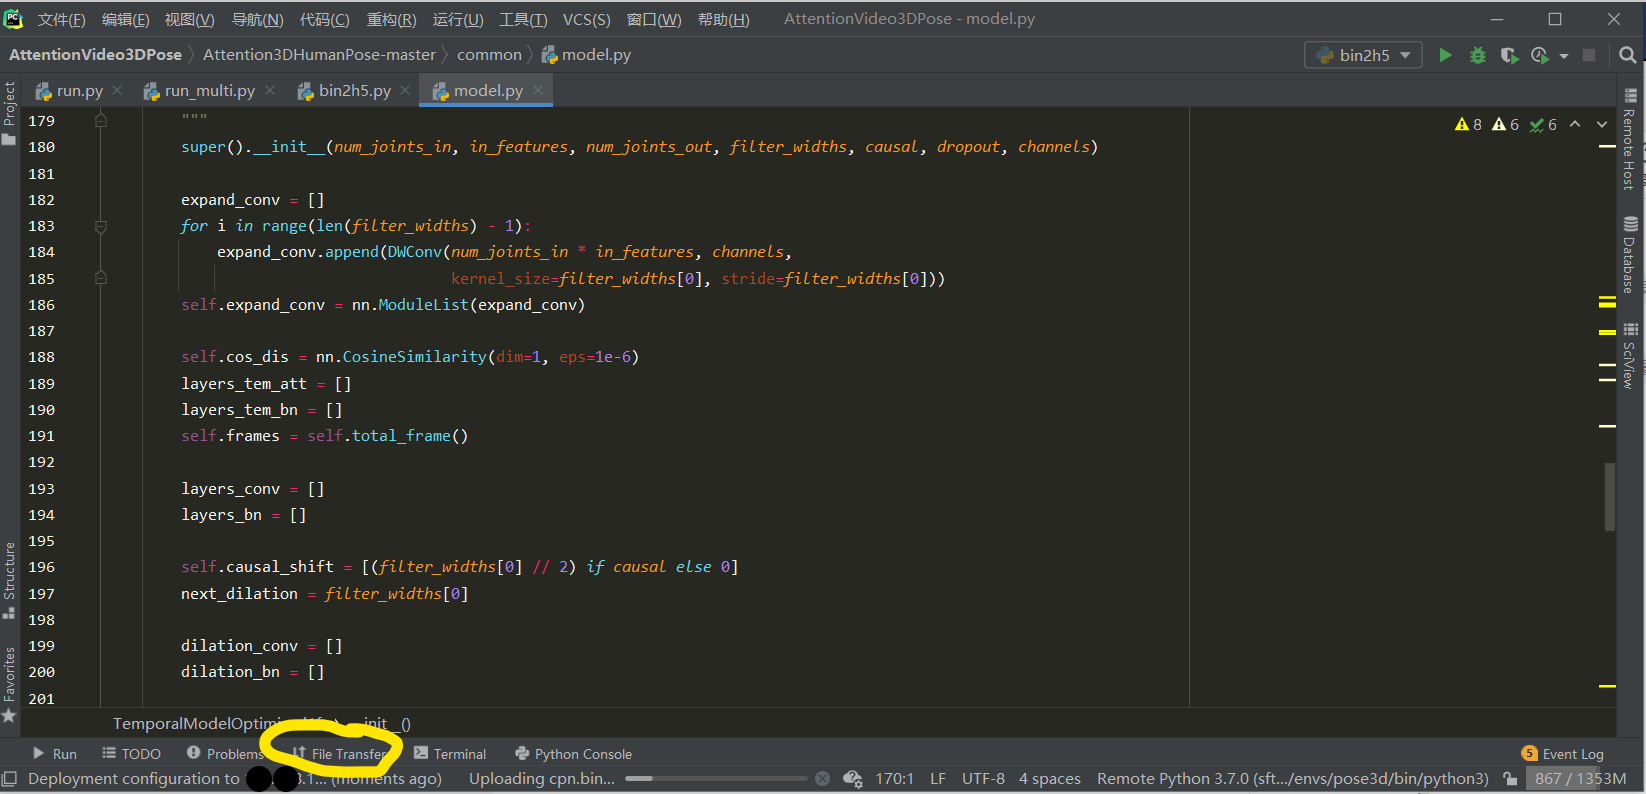Open the 代码(C) menu
The image size is (1646, 794).
[x=324, y=19]
